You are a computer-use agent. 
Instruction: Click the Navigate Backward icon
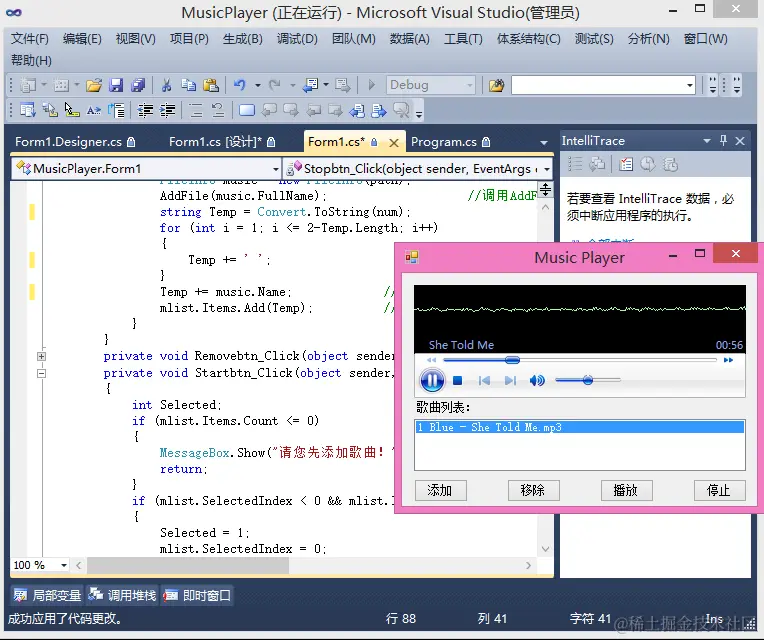(310, 85)
